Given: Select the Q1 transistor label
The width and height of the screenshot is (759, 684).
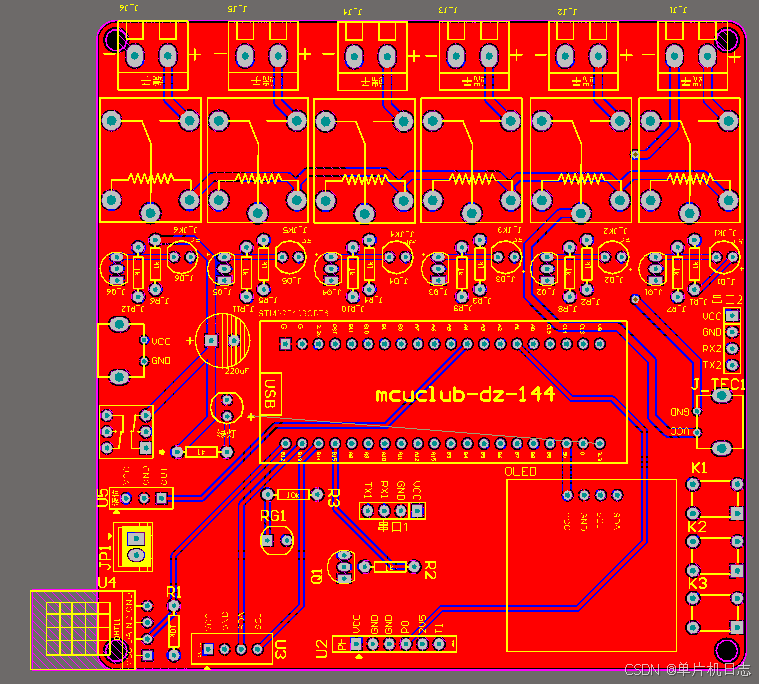Looking at the screenshot, I should tap(316, 576).
